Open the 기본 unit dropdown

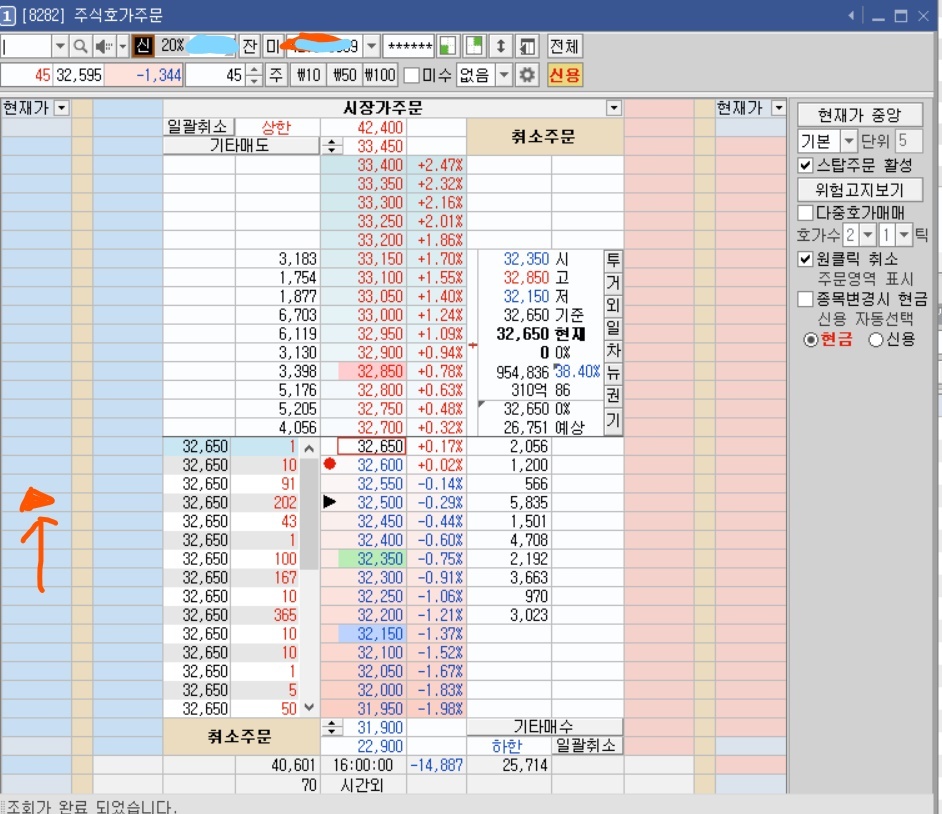pyautogui.click(x=849, y=141)
